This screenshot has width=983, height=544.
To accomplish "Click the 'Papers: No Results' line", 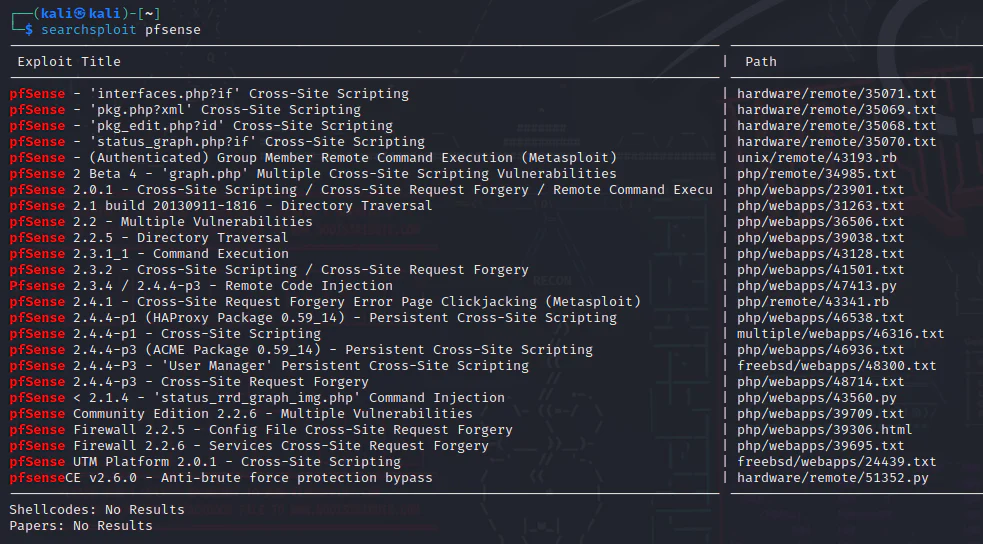I will [81, 525].
